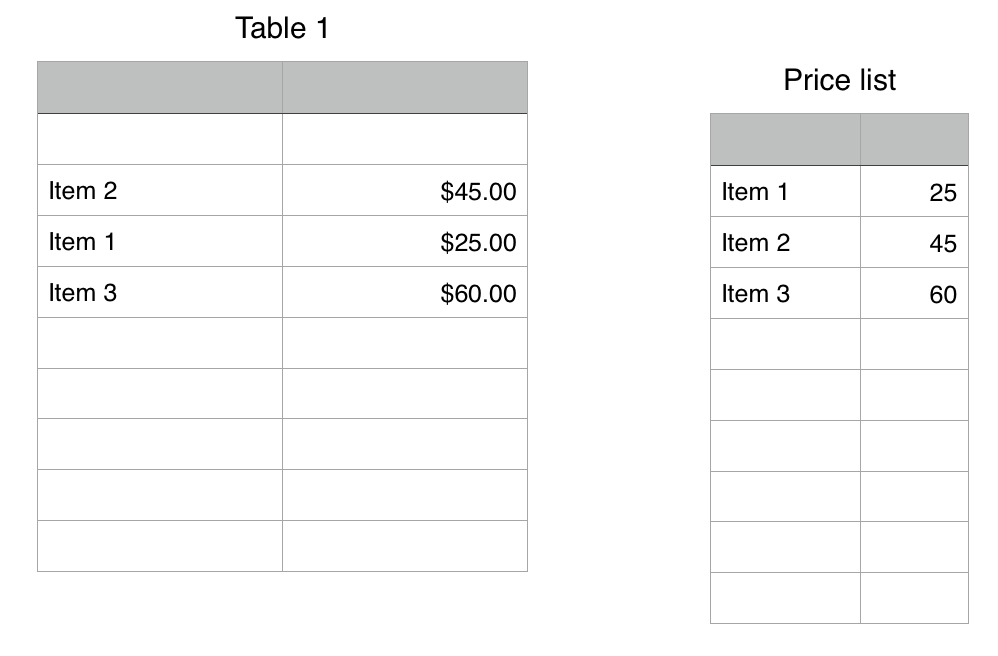Click the cell containing 25 in Price list
The height and width of the screenshot is (656, 998).
tap(914, 192)
